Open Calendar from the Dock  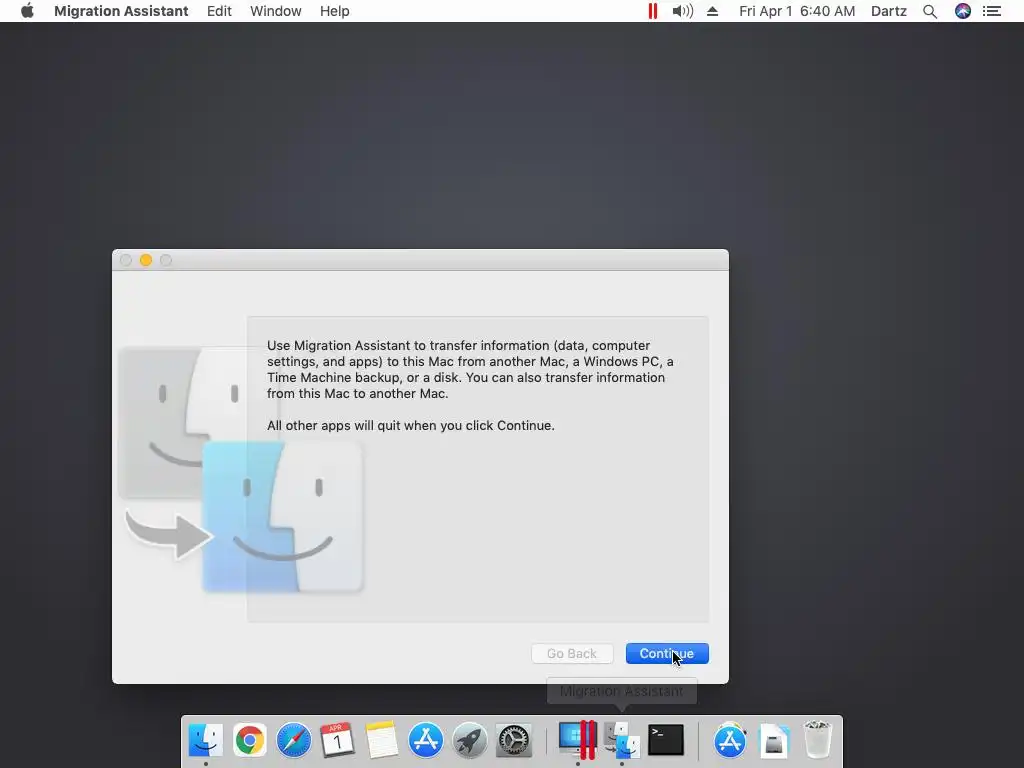tap(337, 740)
